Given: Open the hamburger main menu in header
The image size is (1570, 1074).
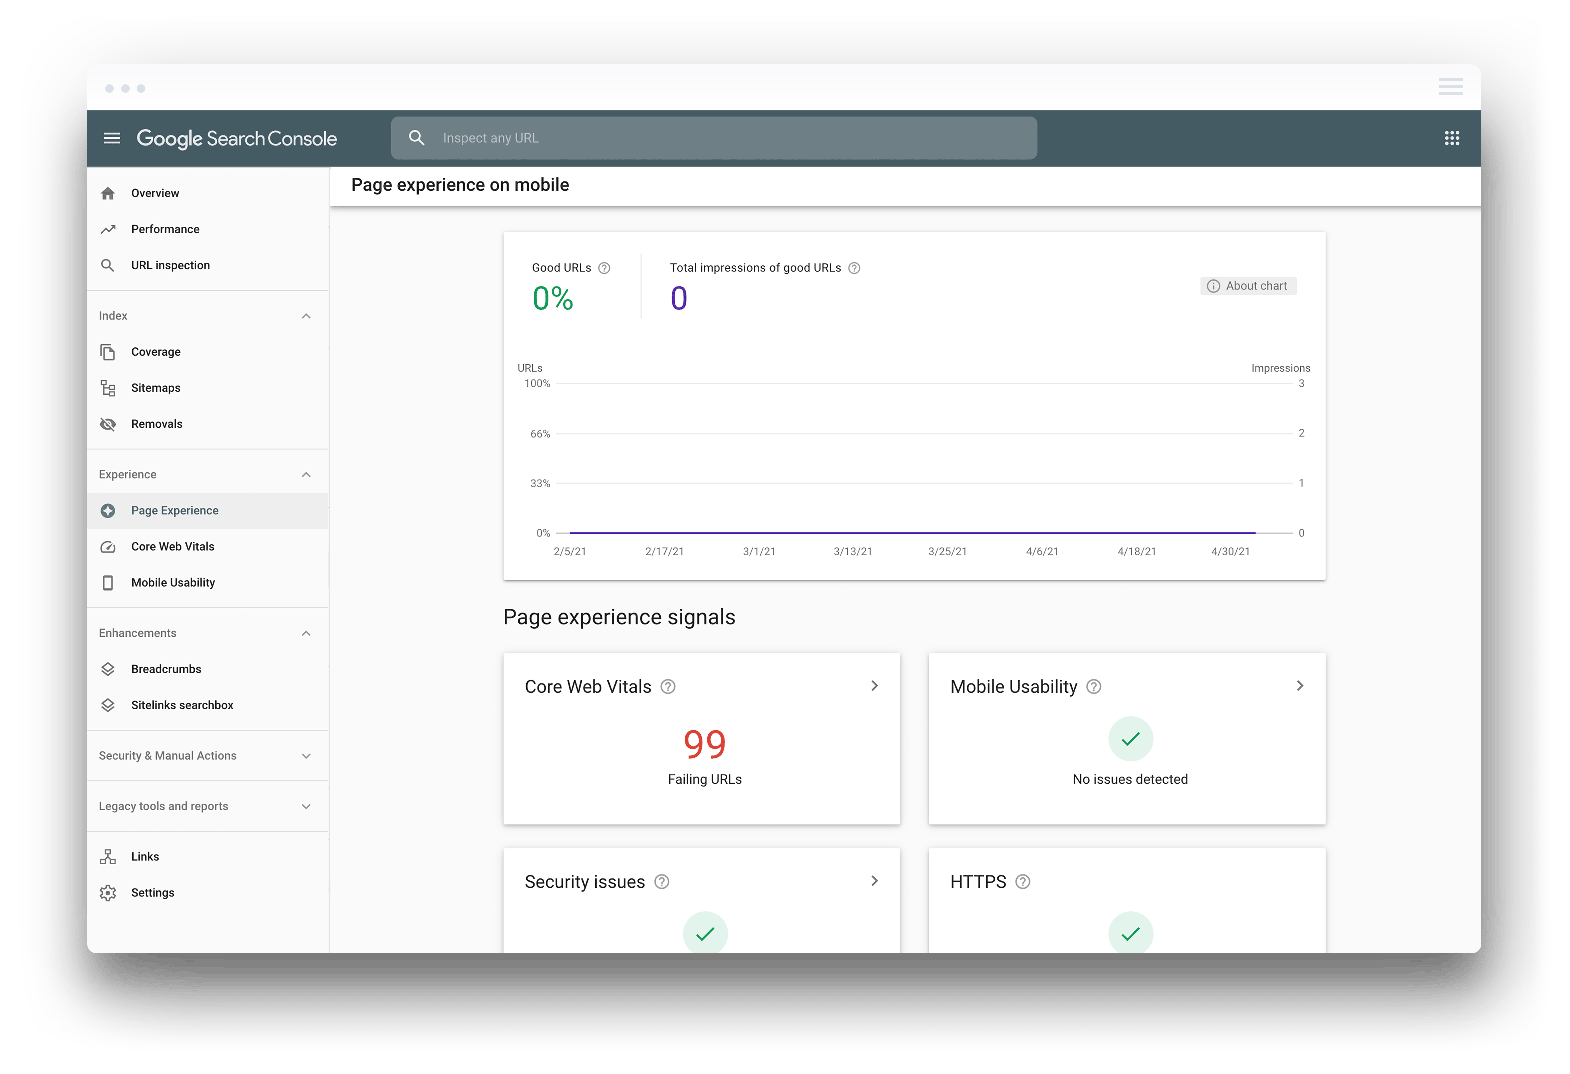Looking at the screenshot, I should click(x=112, y=138).
